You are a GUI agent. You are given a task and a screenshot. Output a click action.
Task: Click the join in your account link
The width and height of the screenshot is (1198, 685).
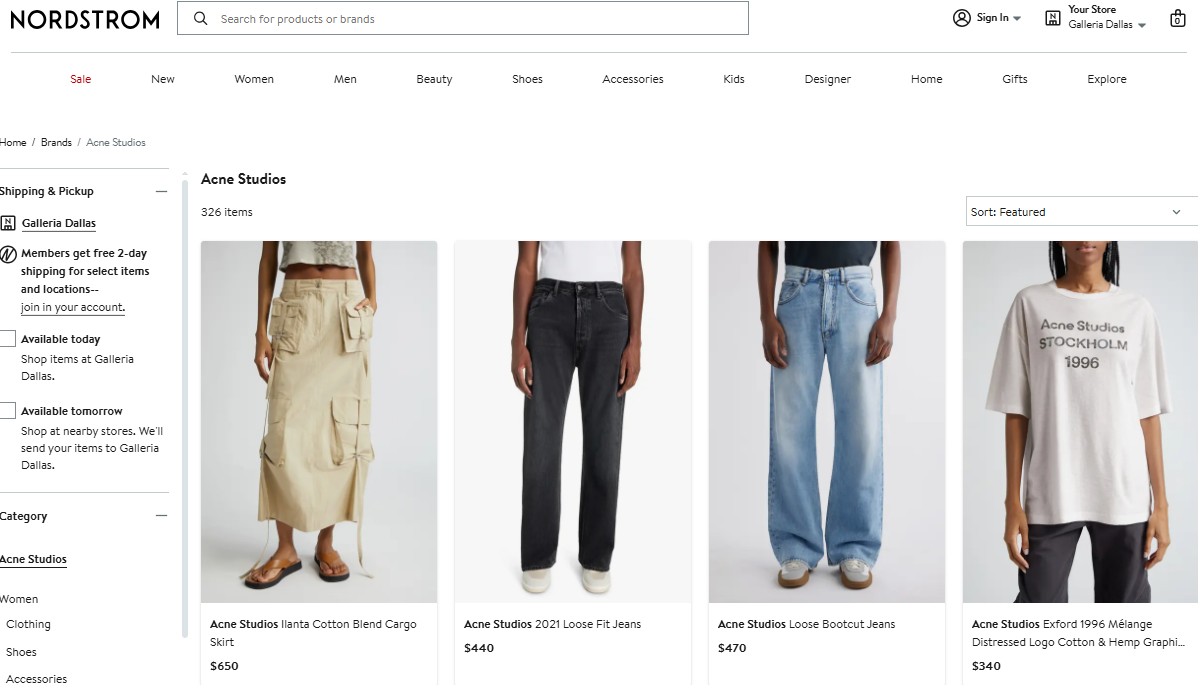pos(73,307)
